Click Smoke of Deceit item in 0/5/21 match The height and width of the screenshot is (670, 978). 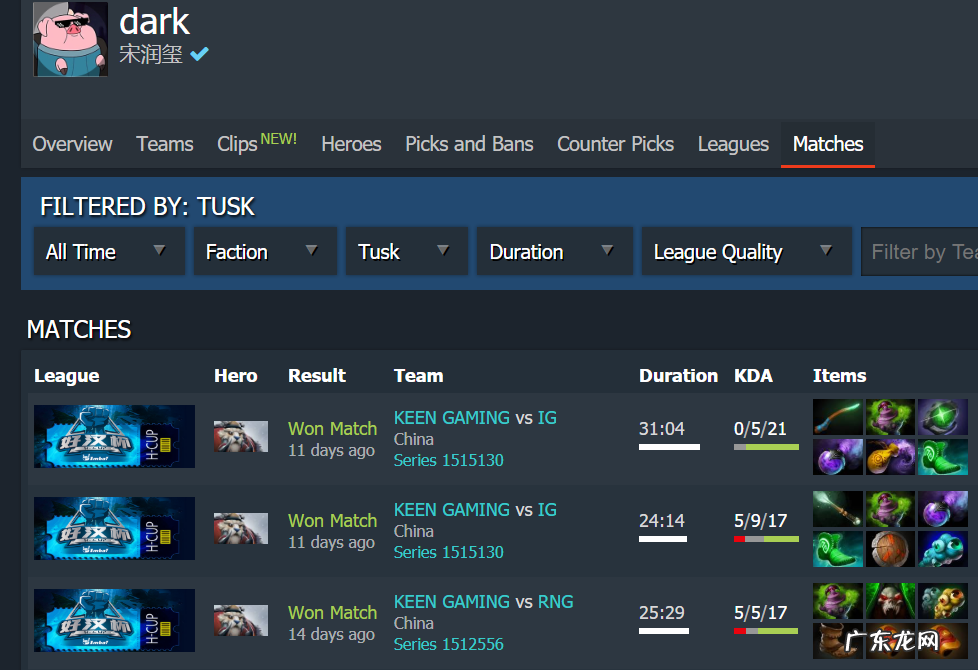838,457
